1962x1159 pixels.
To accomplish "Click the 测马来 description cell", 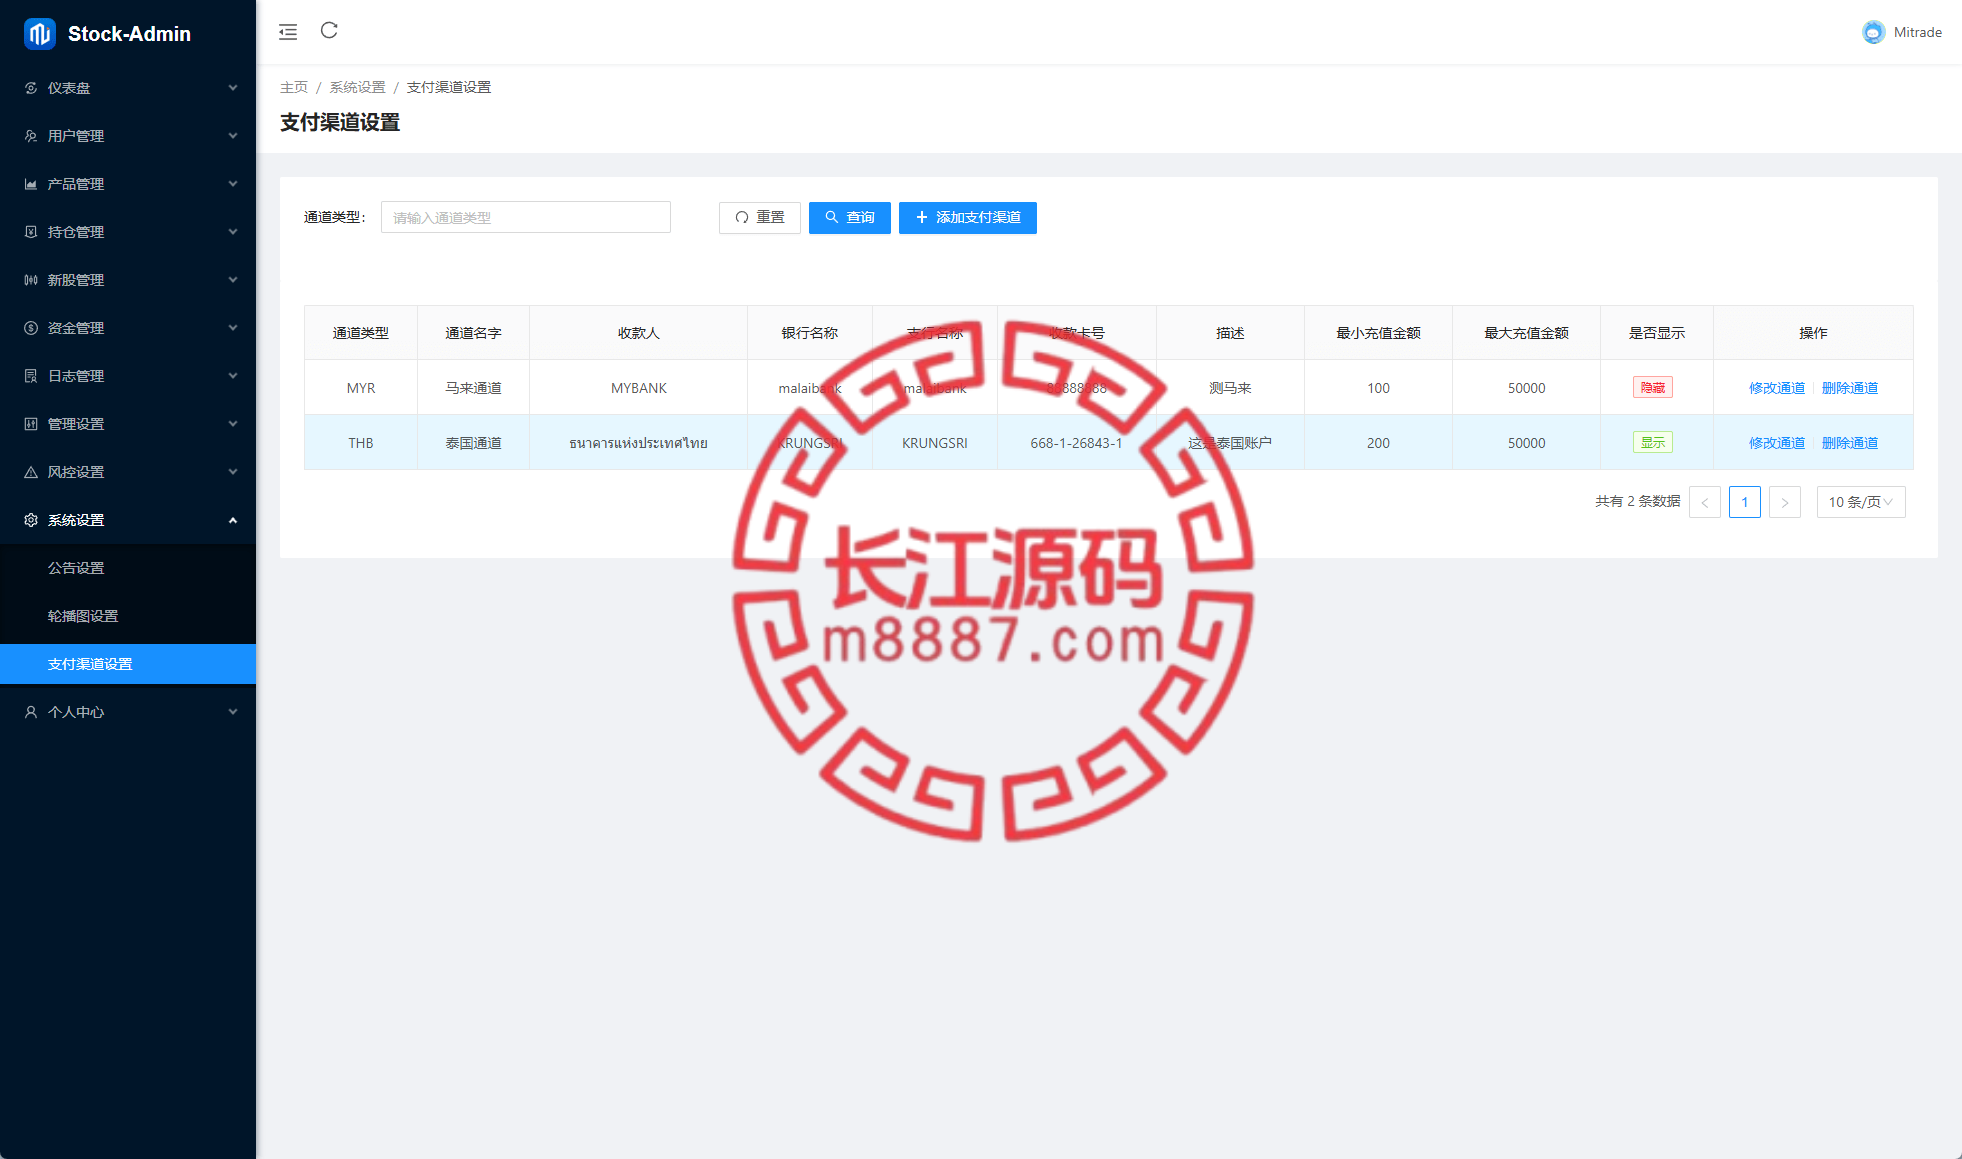I will [1230, 388].
